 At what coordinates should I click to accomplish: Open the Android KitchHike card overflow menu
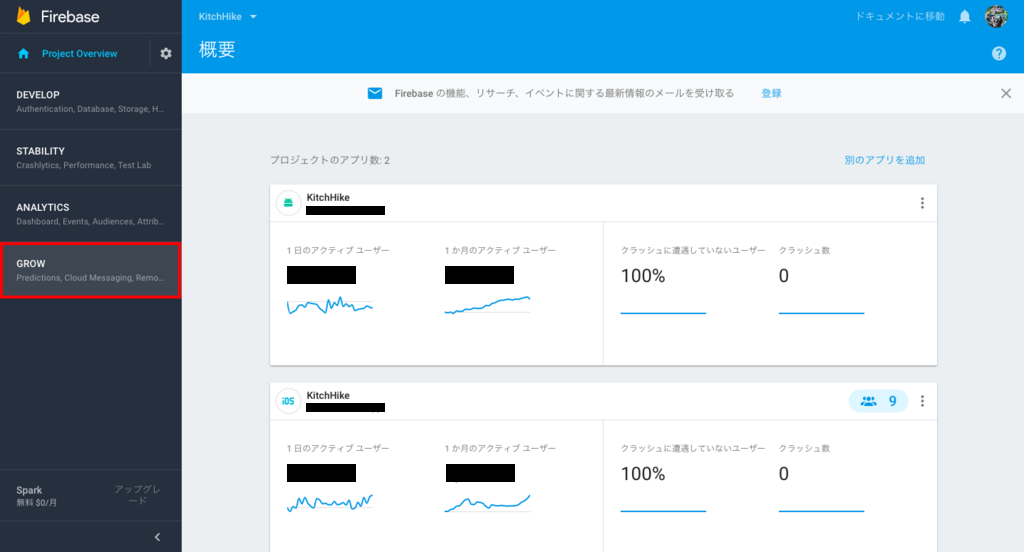click(x=922, y=203)
